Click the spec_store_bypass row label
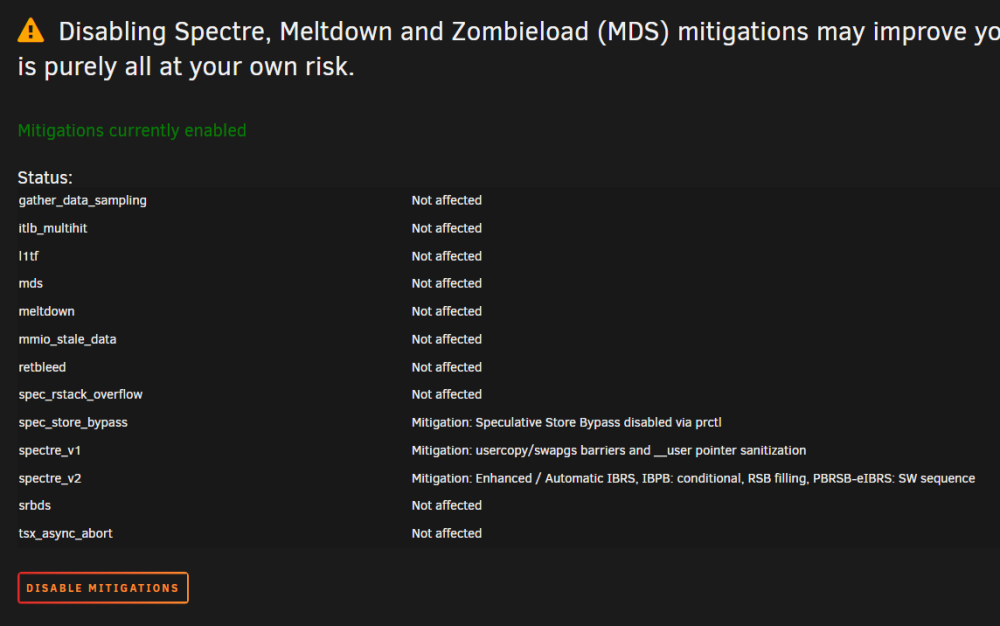1000x626 pixels. 73,423
